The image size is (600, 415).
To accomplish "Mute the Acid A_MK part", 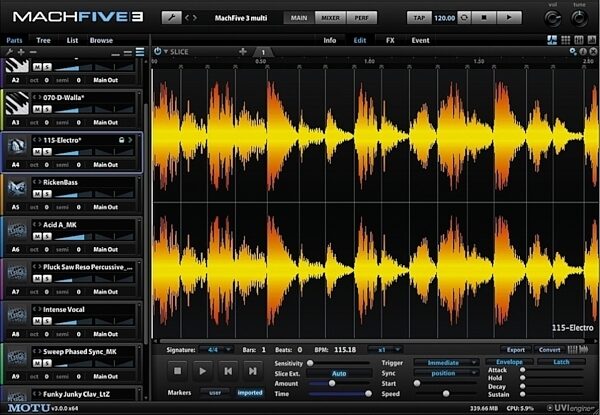I will click(37, 237).
